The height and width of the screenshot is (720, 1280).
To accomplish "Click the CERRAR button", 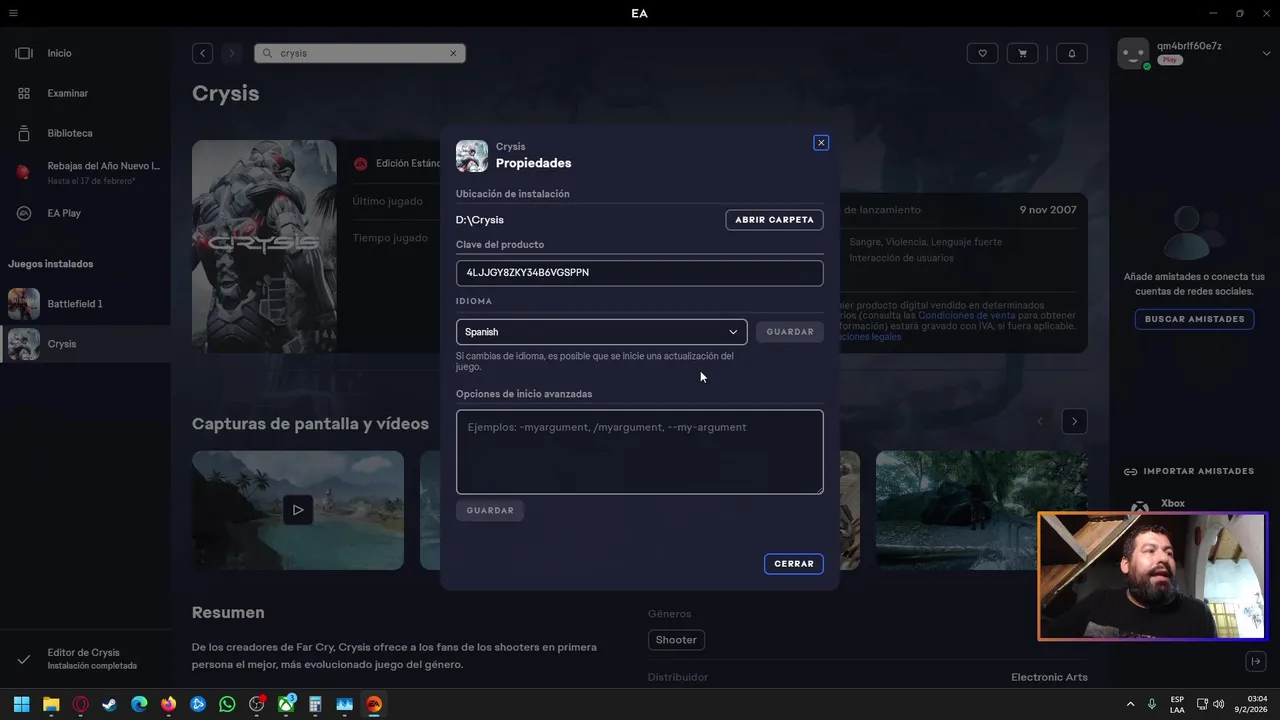I will (794, 564).
